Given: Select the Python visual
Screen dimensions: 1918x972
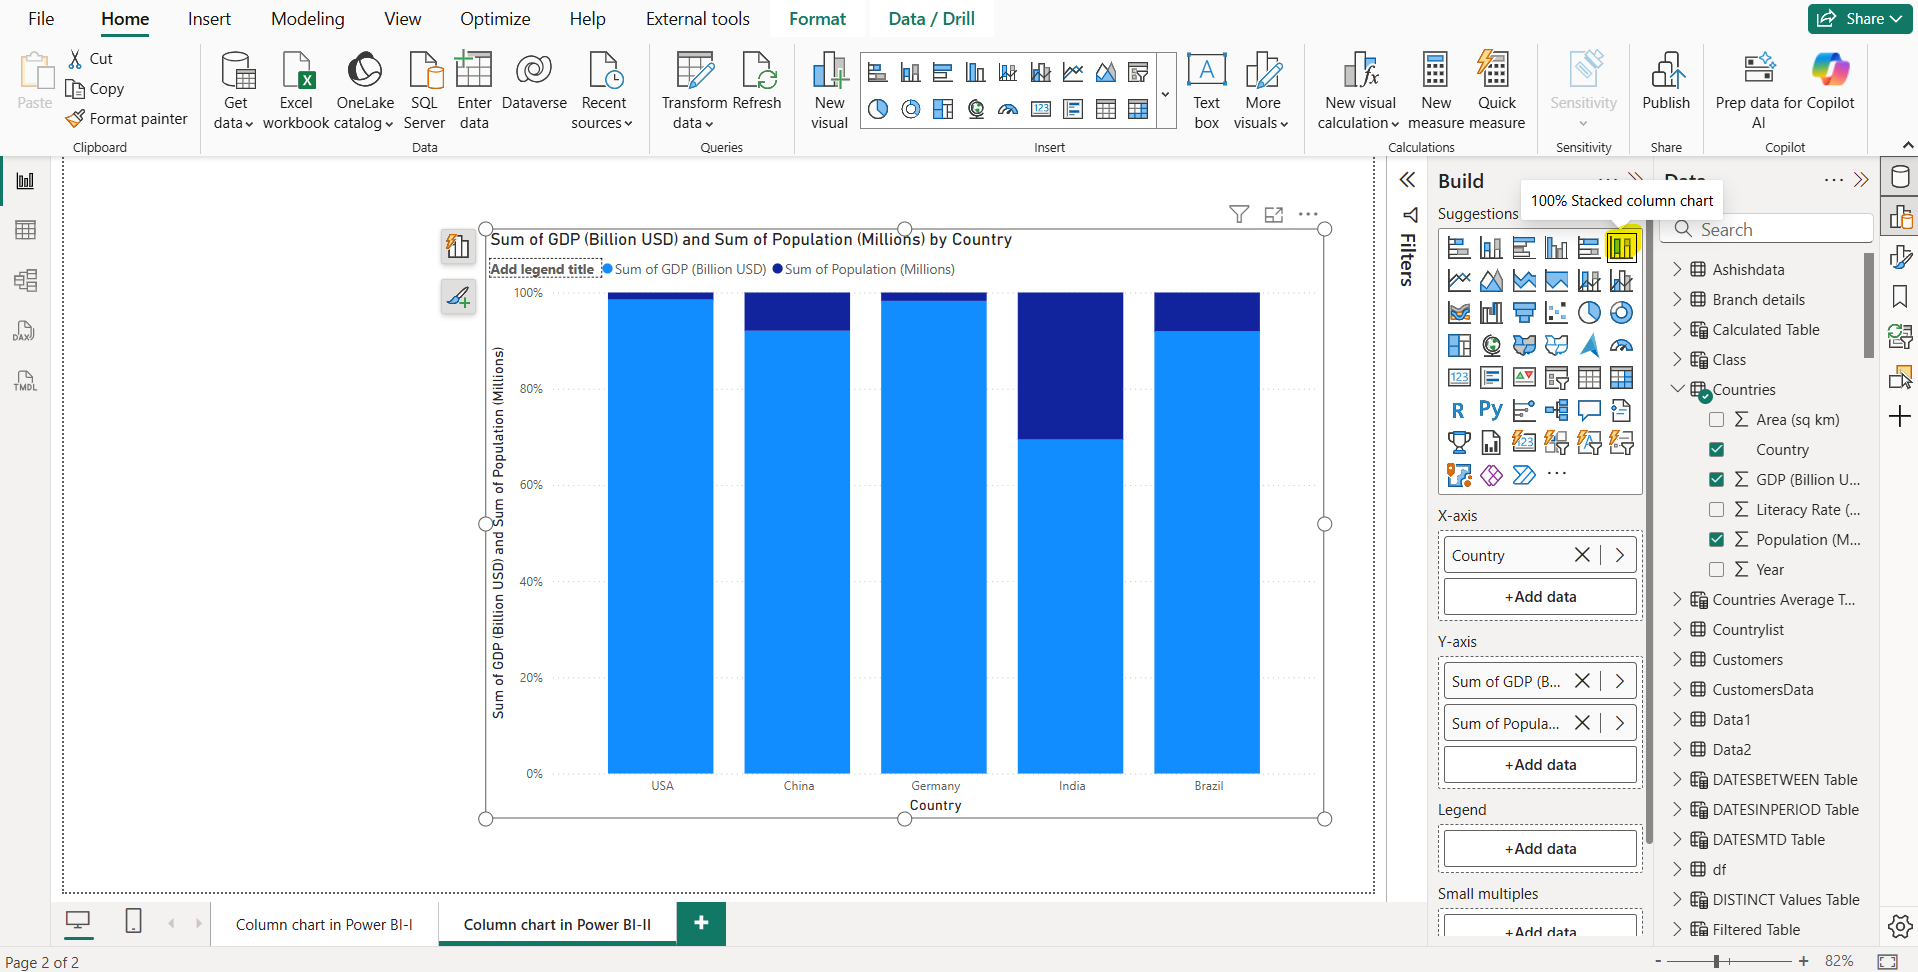Looking at the screenshot, I should 1491,410.
